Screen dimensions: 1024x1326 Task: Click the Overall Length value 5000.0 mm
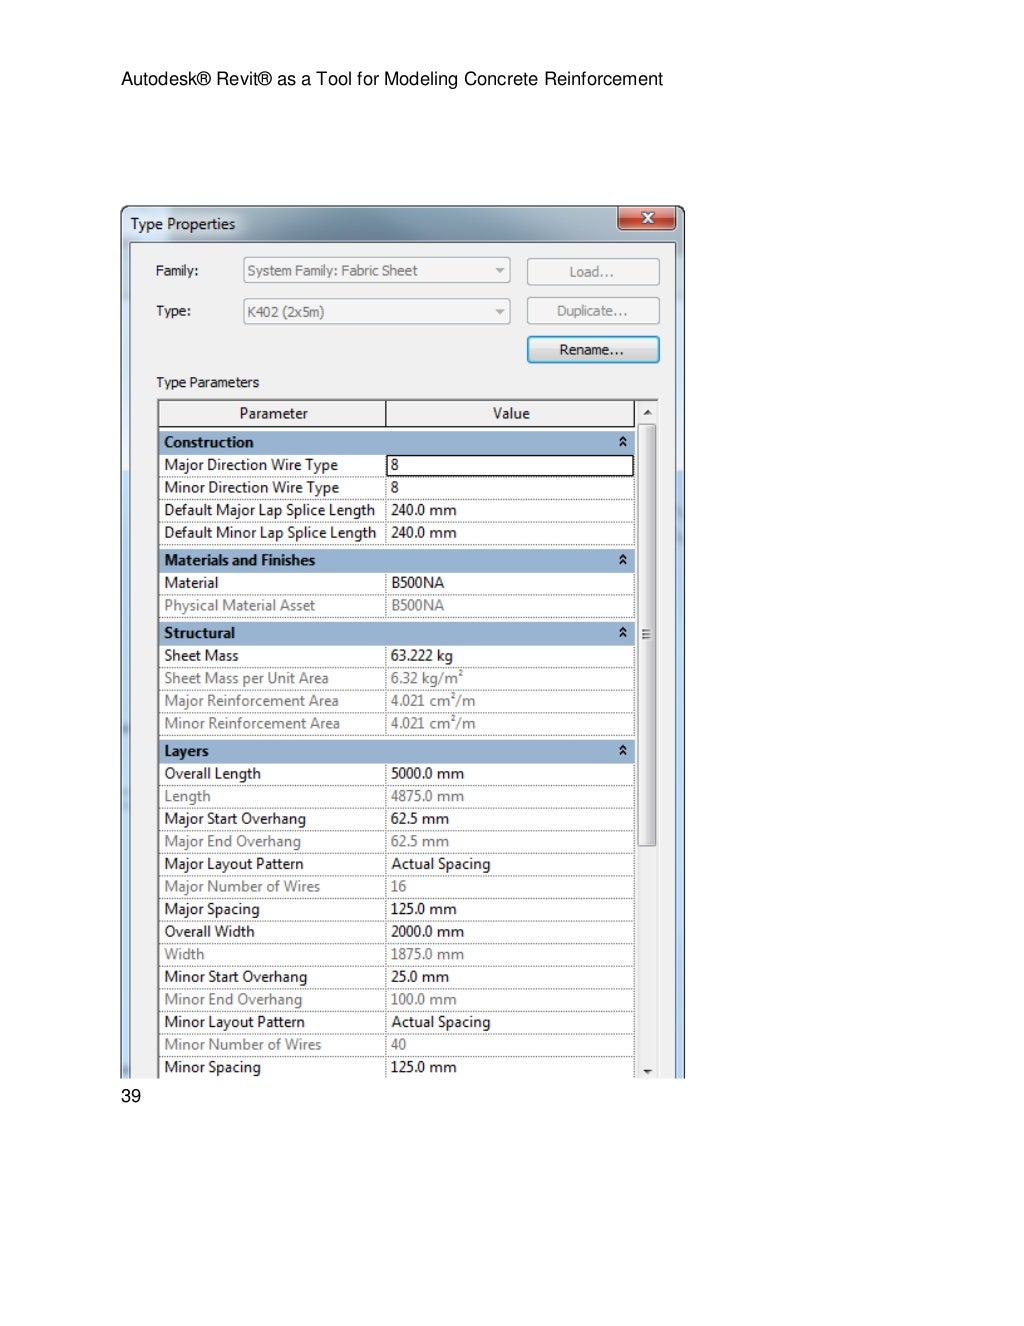(x=509, y=774)
